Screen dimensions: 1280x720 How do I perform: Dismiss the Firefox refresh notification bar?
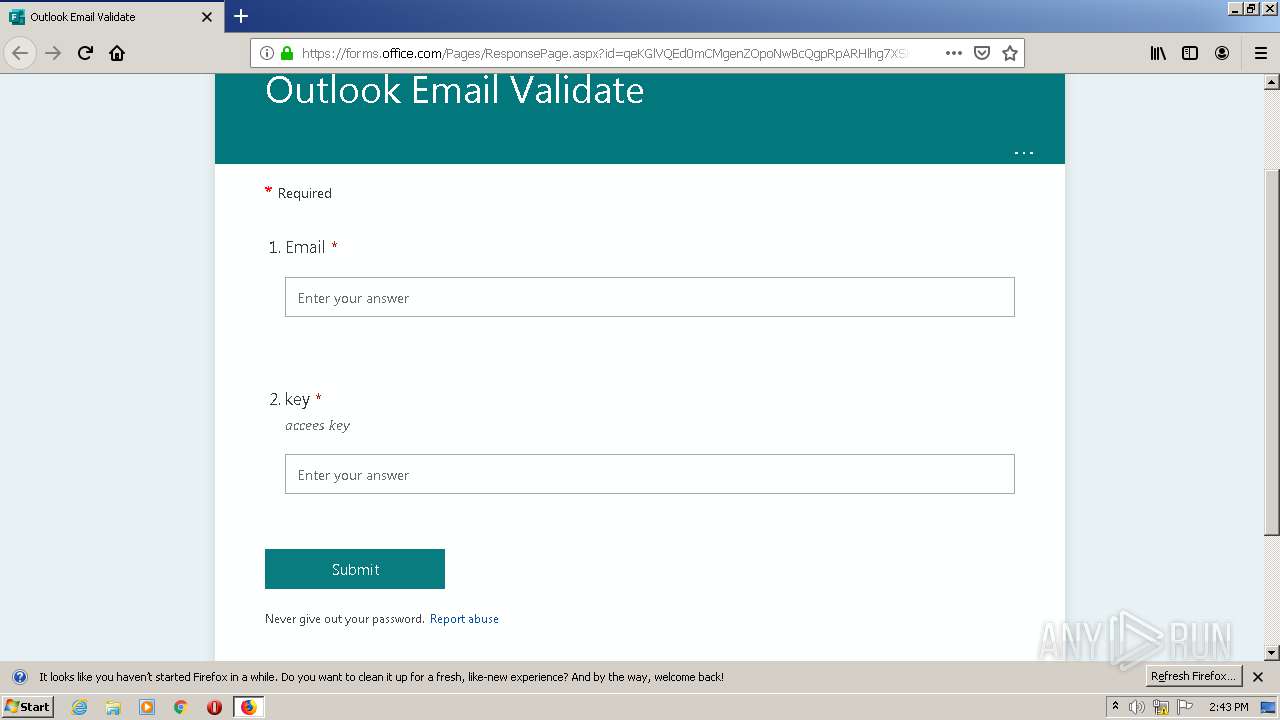[1258, 677]
